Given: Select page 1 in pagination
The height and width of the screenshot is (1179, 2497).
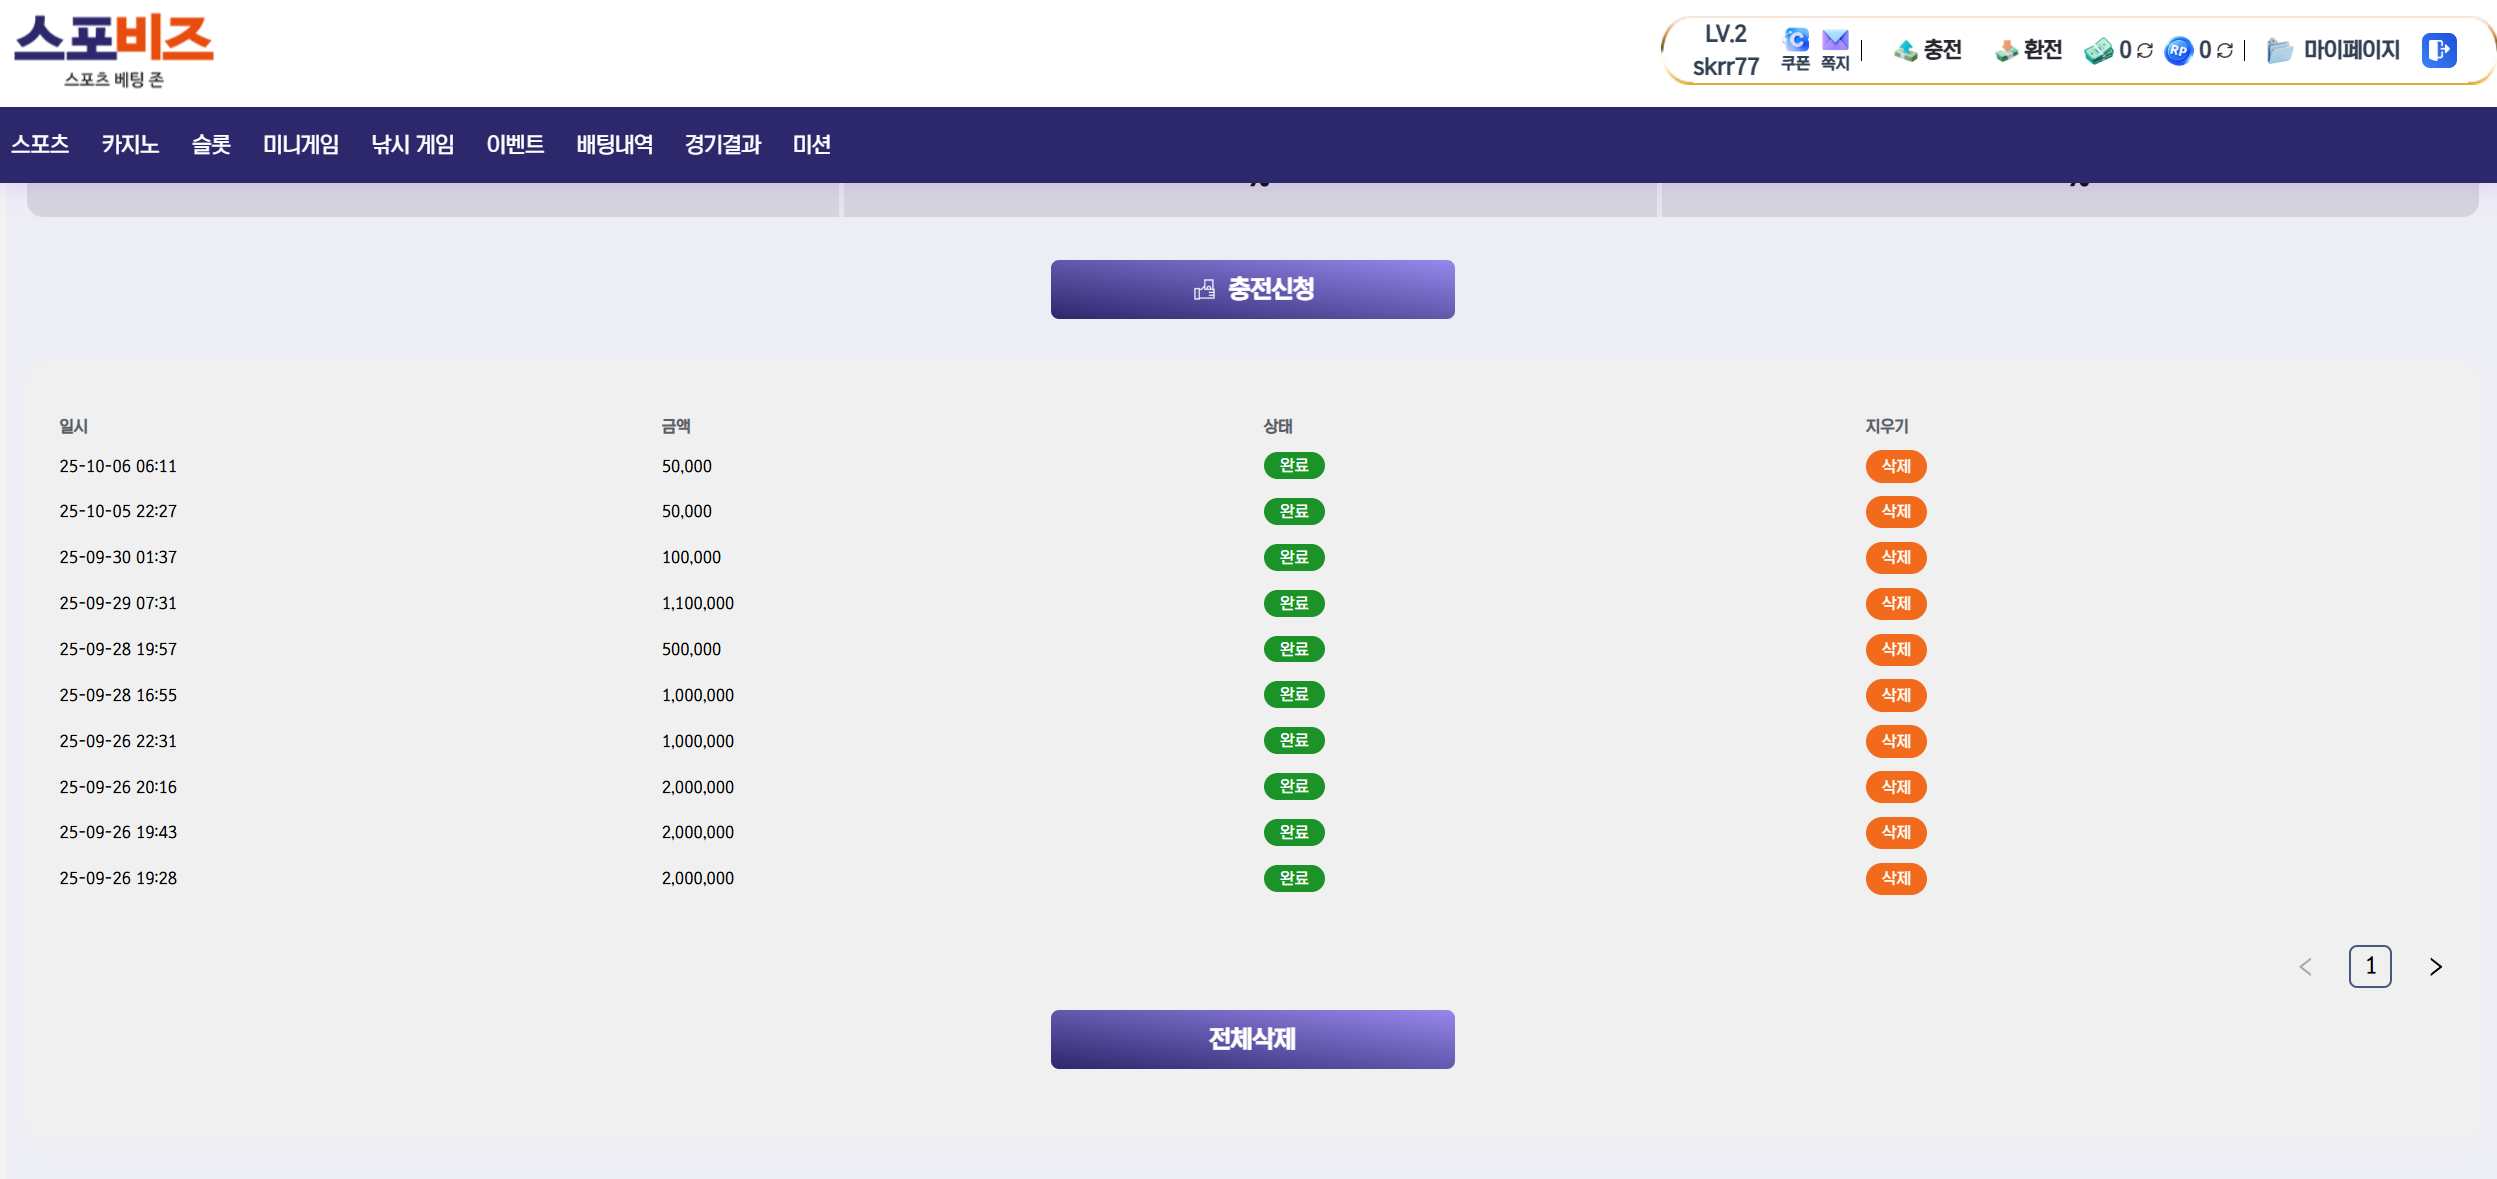Looking at the screenshot, I should click(2370, 966).
